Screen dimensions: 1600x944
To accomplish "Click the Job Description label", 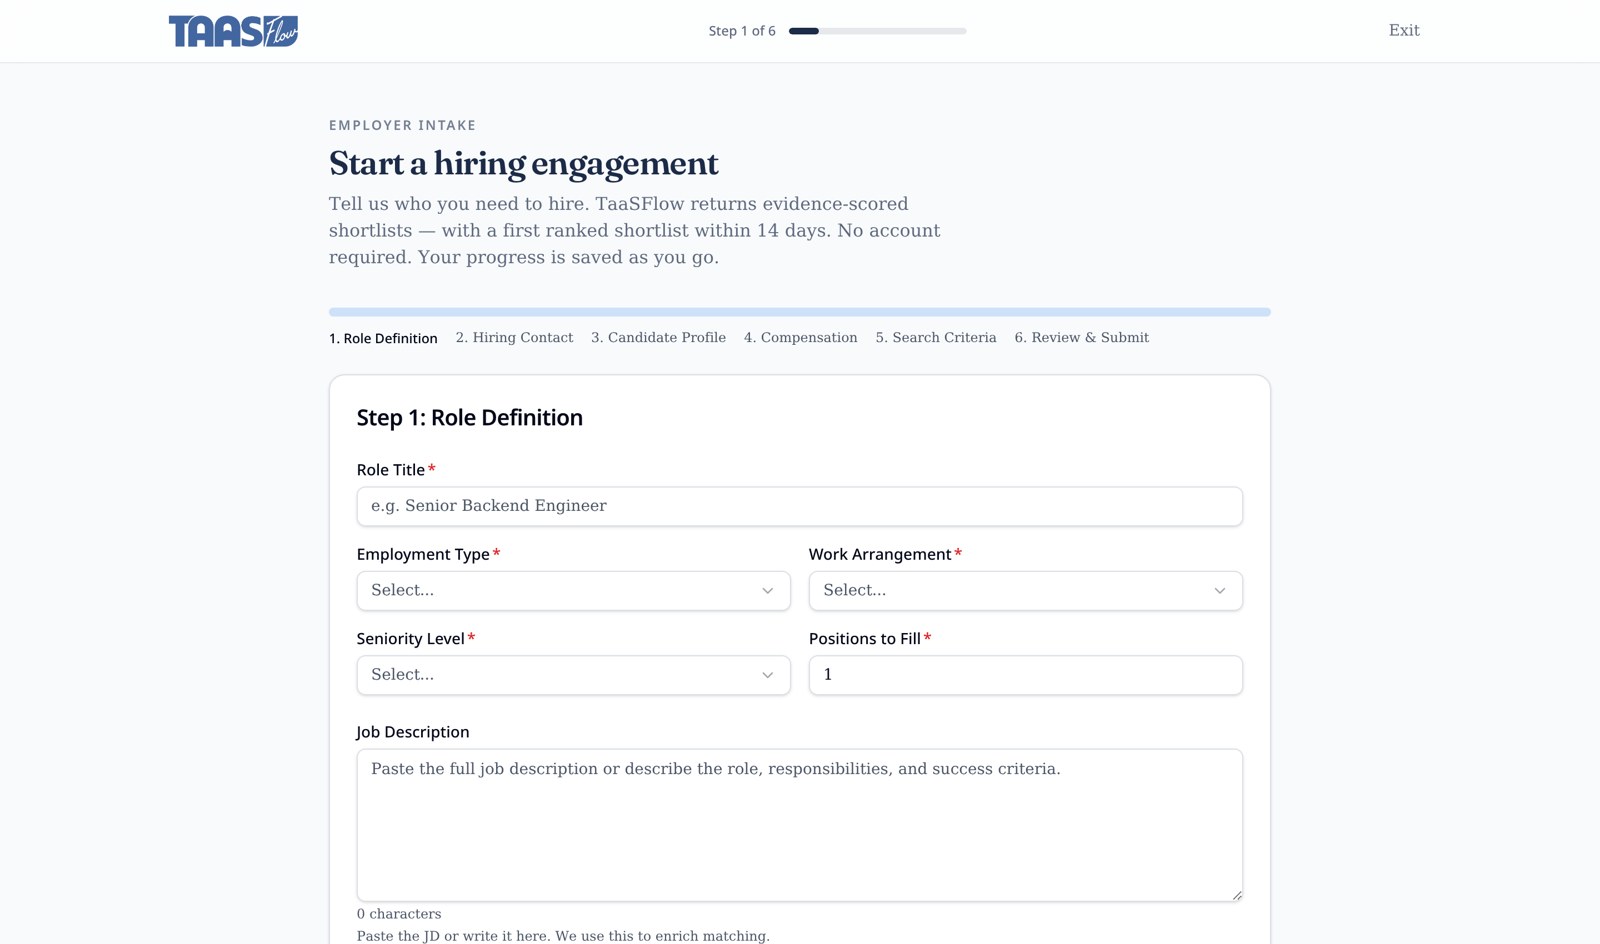I will coord(413,732).
